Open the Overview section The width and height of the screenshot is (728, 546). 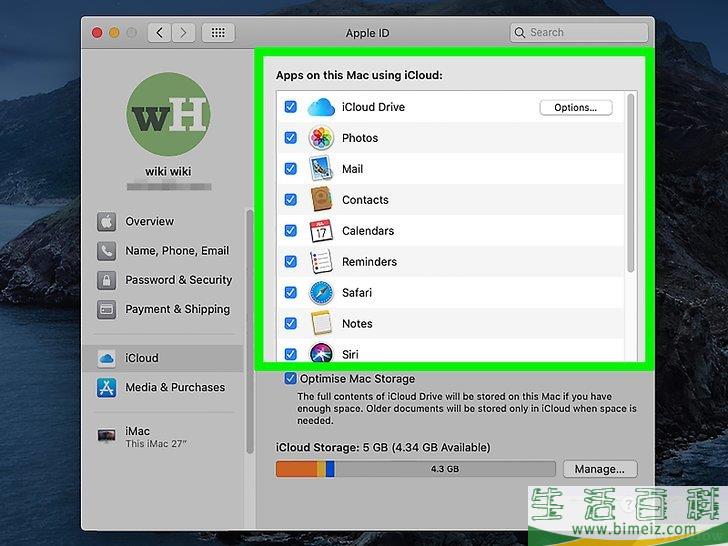(163, 221)
